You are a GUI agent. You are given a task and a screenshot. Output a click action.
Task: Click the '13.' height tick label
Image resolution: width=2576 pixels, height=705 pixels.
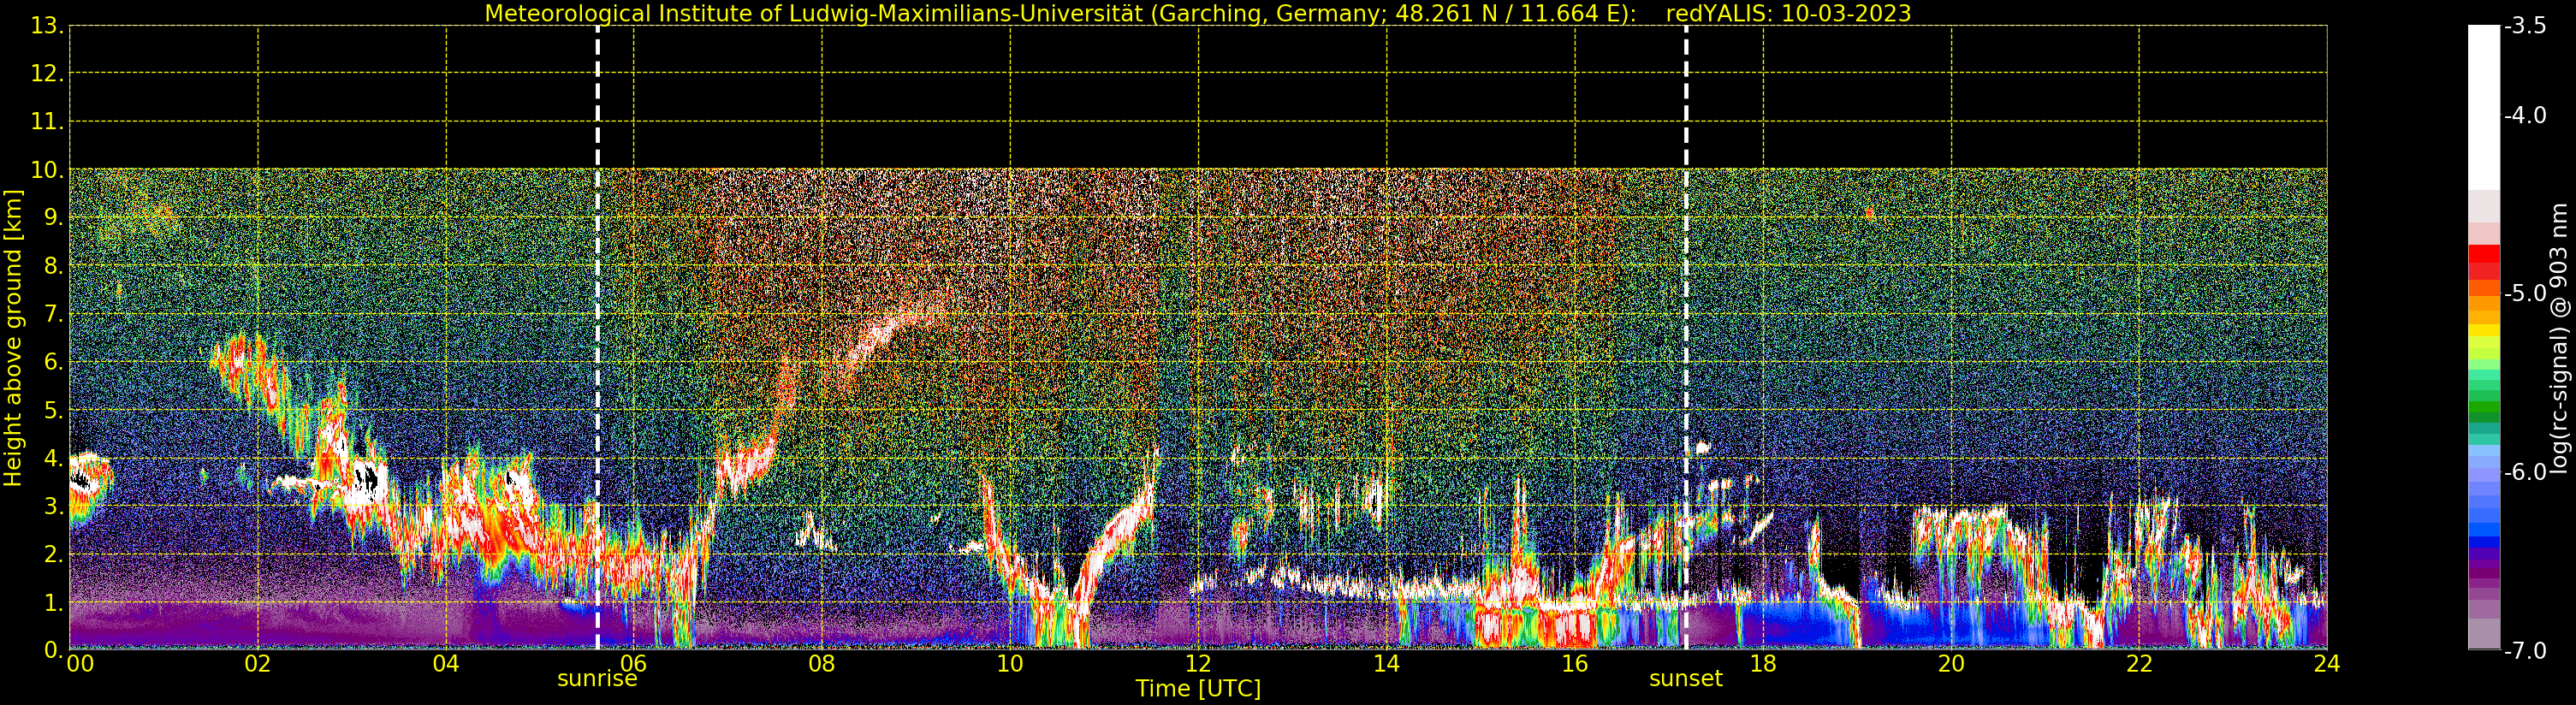(47, 26)
